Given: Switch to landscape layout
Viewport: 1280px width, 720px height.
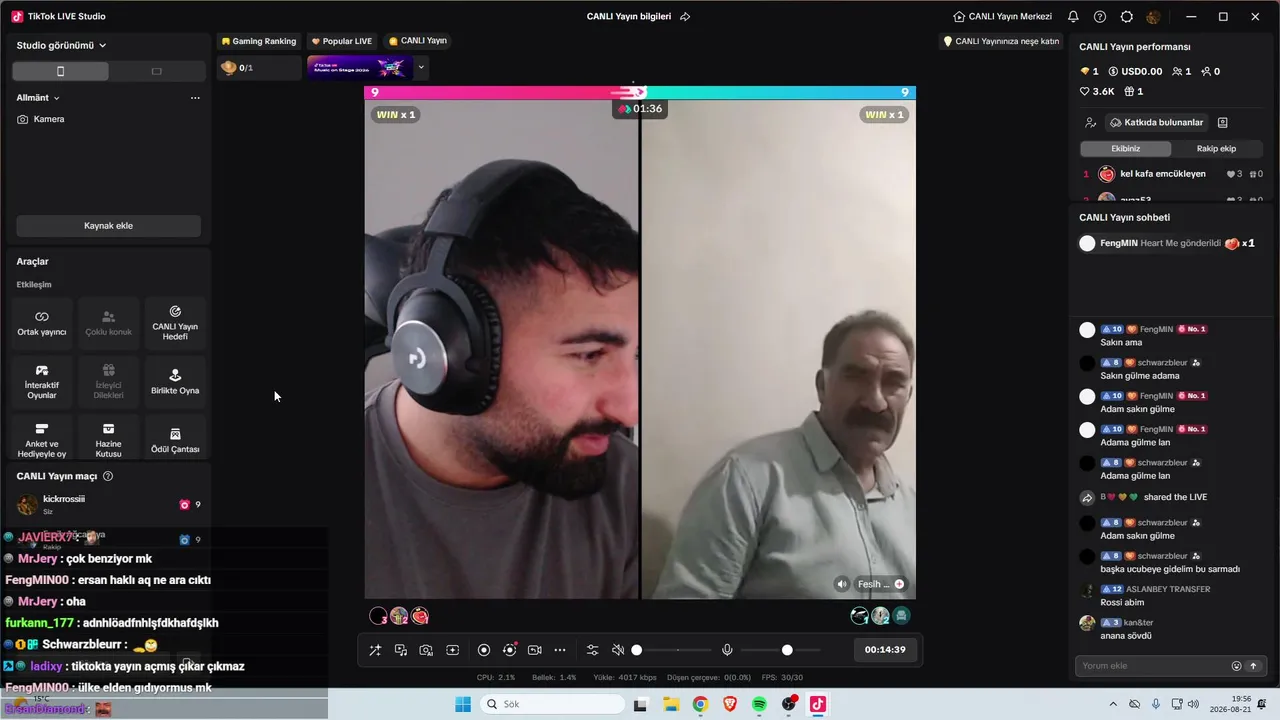Looking at the screenshot, I should pos(156,71).
